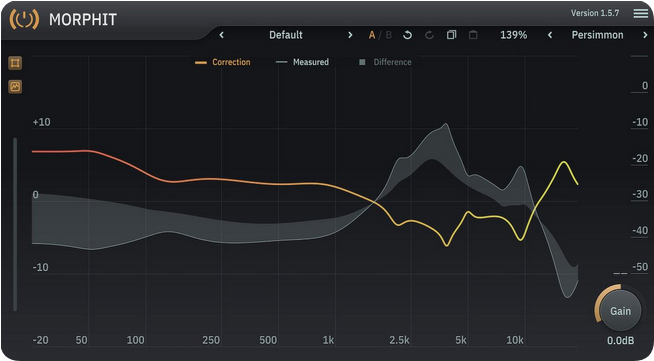Click the paste clipboard icon

click(473, 35)
